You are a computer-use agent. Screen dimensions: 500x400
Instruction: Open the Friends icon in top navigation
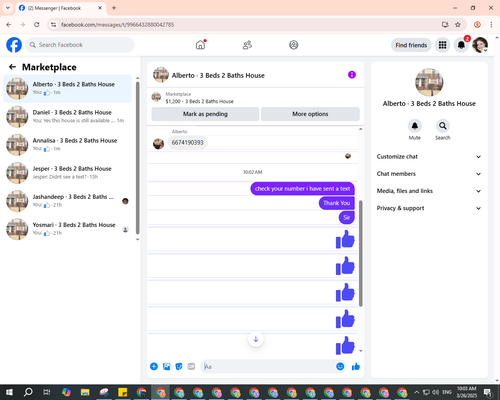click(247, 45)
